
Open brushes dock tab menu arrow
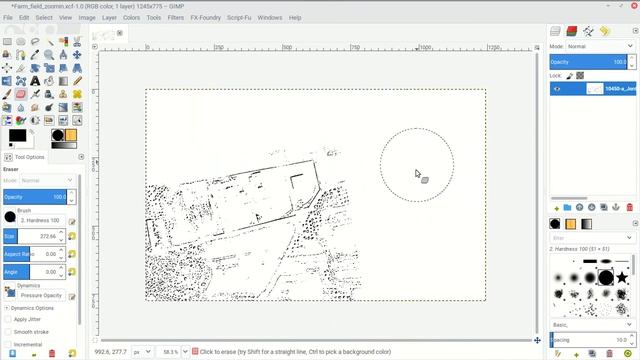[636, 223]
